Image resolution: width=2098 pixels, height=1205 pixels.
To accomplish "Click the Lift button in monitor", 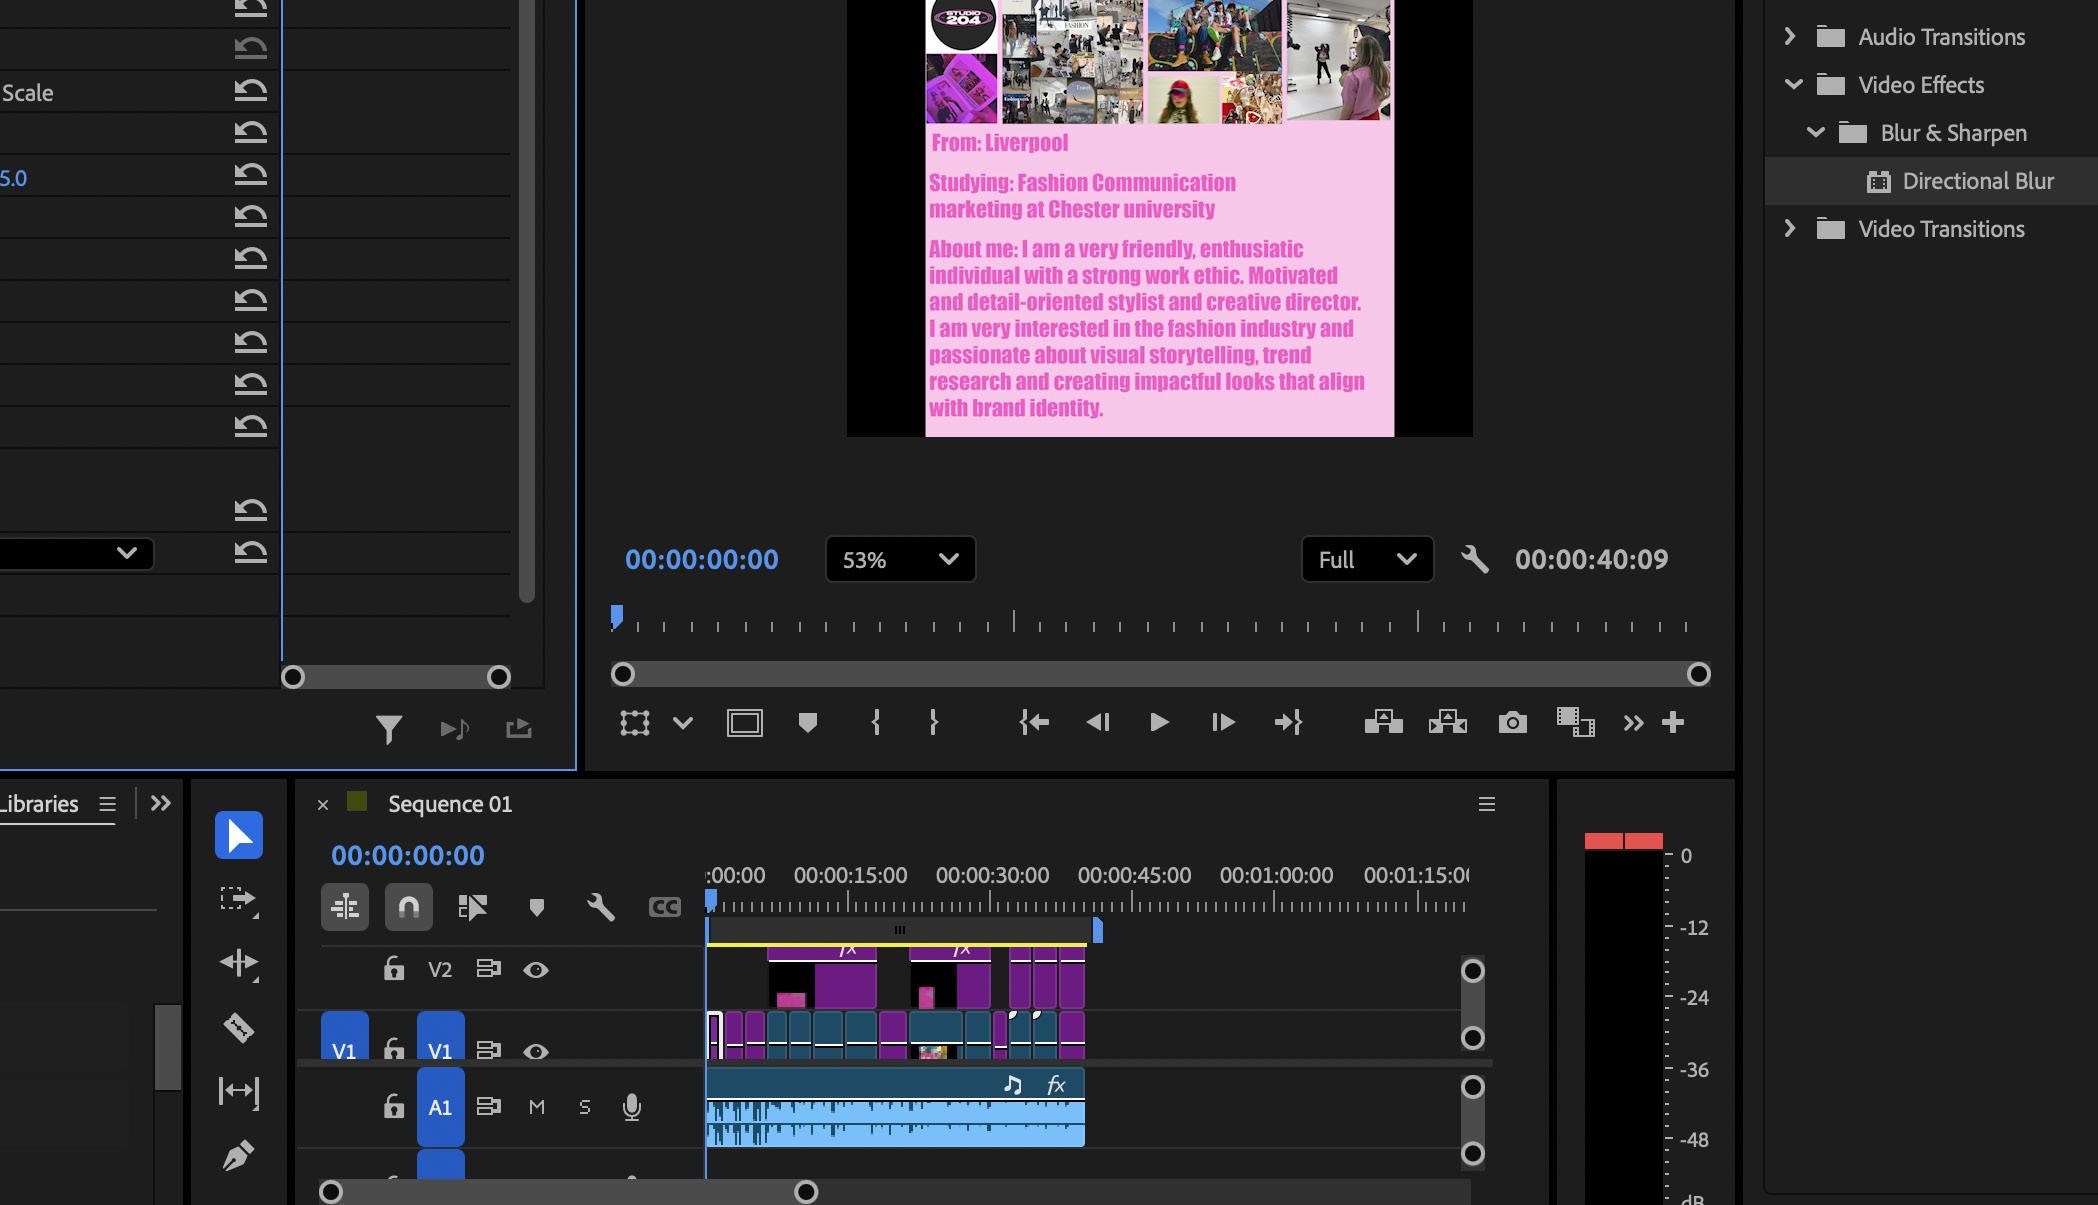I will 1383,722.
